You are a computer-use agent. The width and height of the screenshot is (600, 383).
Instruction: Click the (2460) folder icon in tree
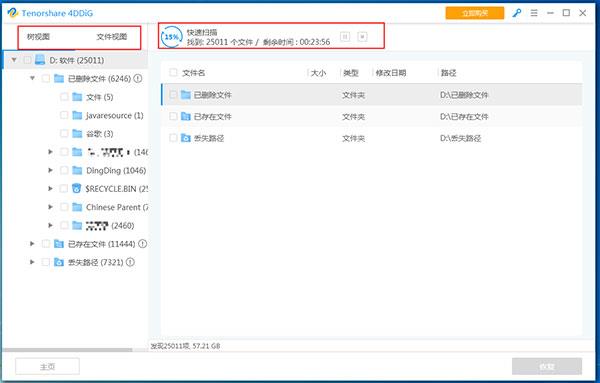77,225
